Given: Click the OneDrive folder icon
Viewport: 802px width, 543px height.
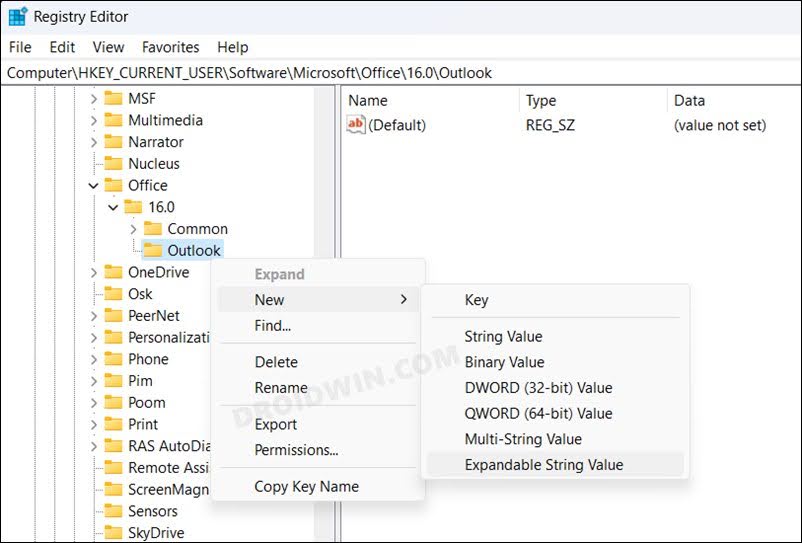Looking at the screenshot, I should pos(114,272).
